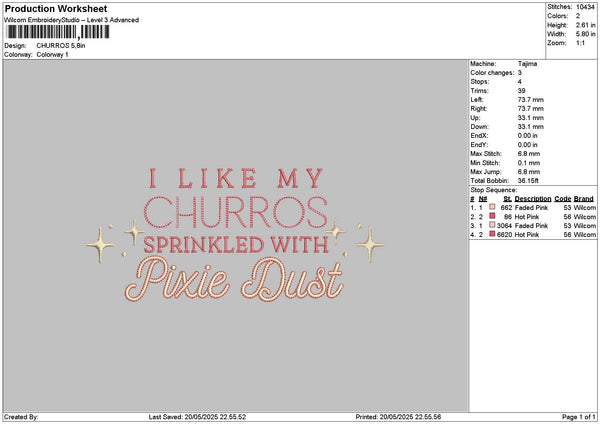Click the Code column header
This screenshot has width=600, height=424.
(562, 198)
